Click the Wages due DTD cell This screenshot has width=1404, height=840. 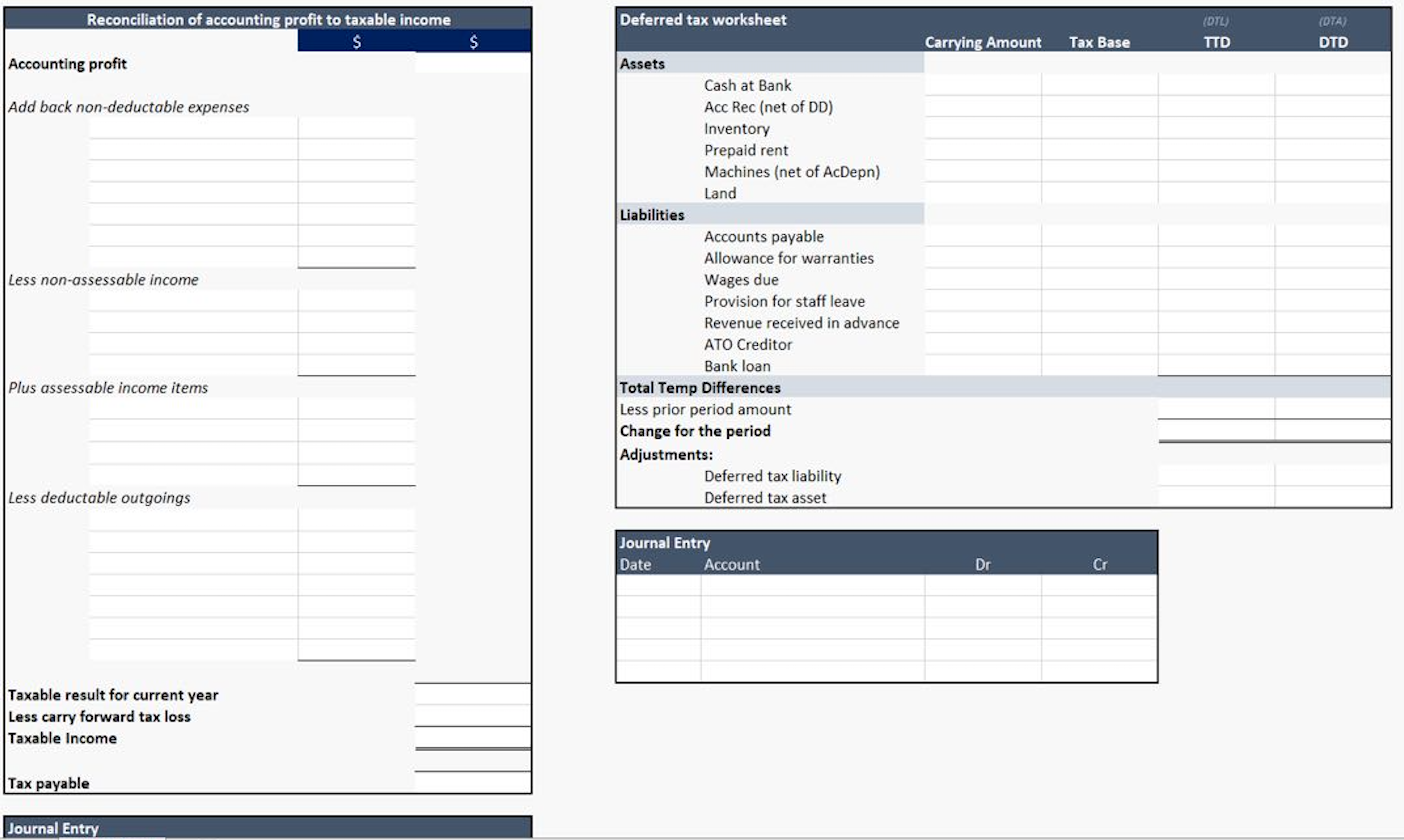(x=1333, y=279)
